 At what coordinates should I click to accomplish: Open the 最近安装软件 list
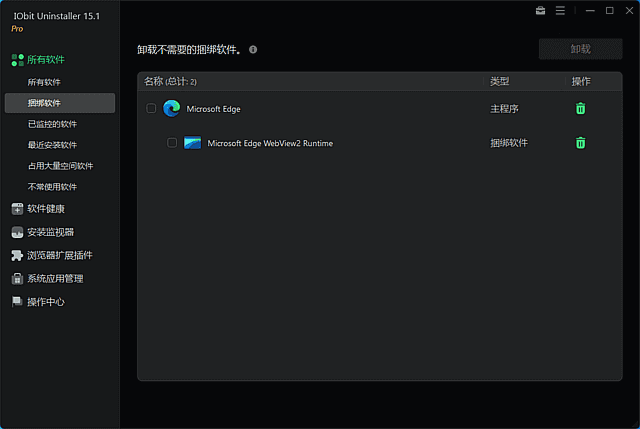(52, 145)
